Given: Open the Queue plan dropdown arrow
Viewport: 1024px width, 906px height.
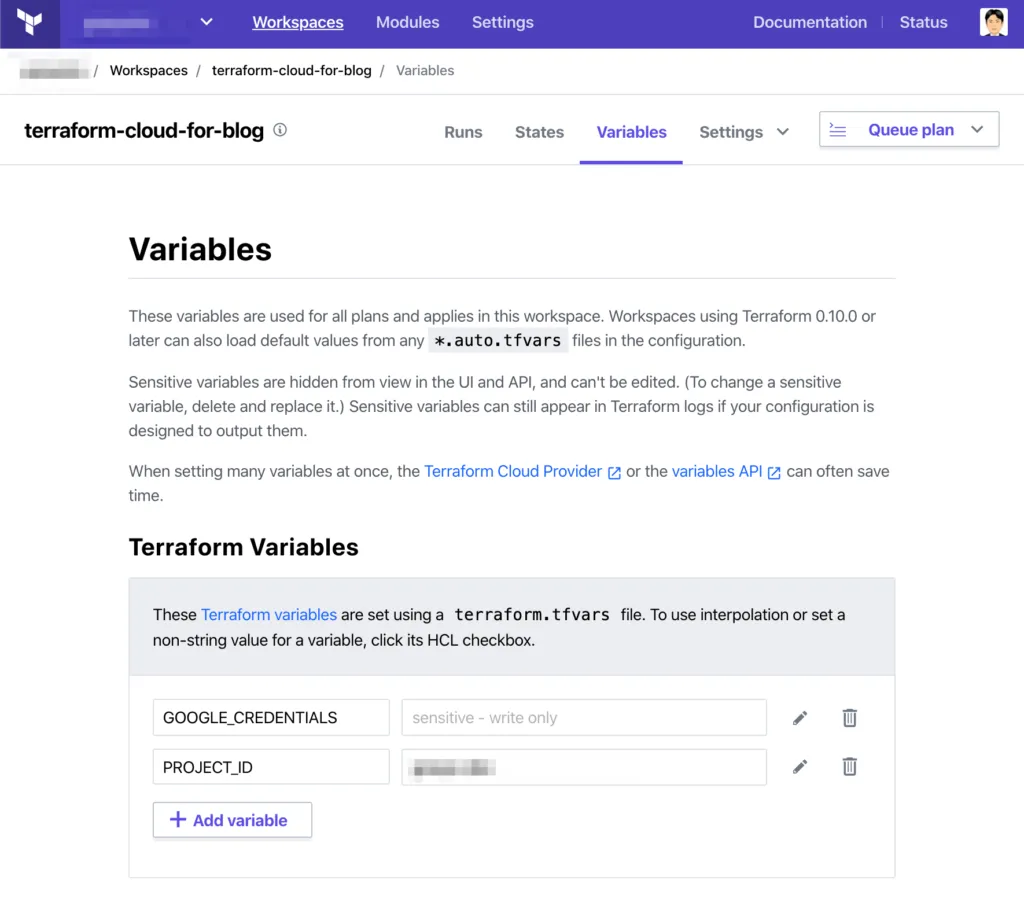Looking at the screenshot, I should [x=977, y=129].
